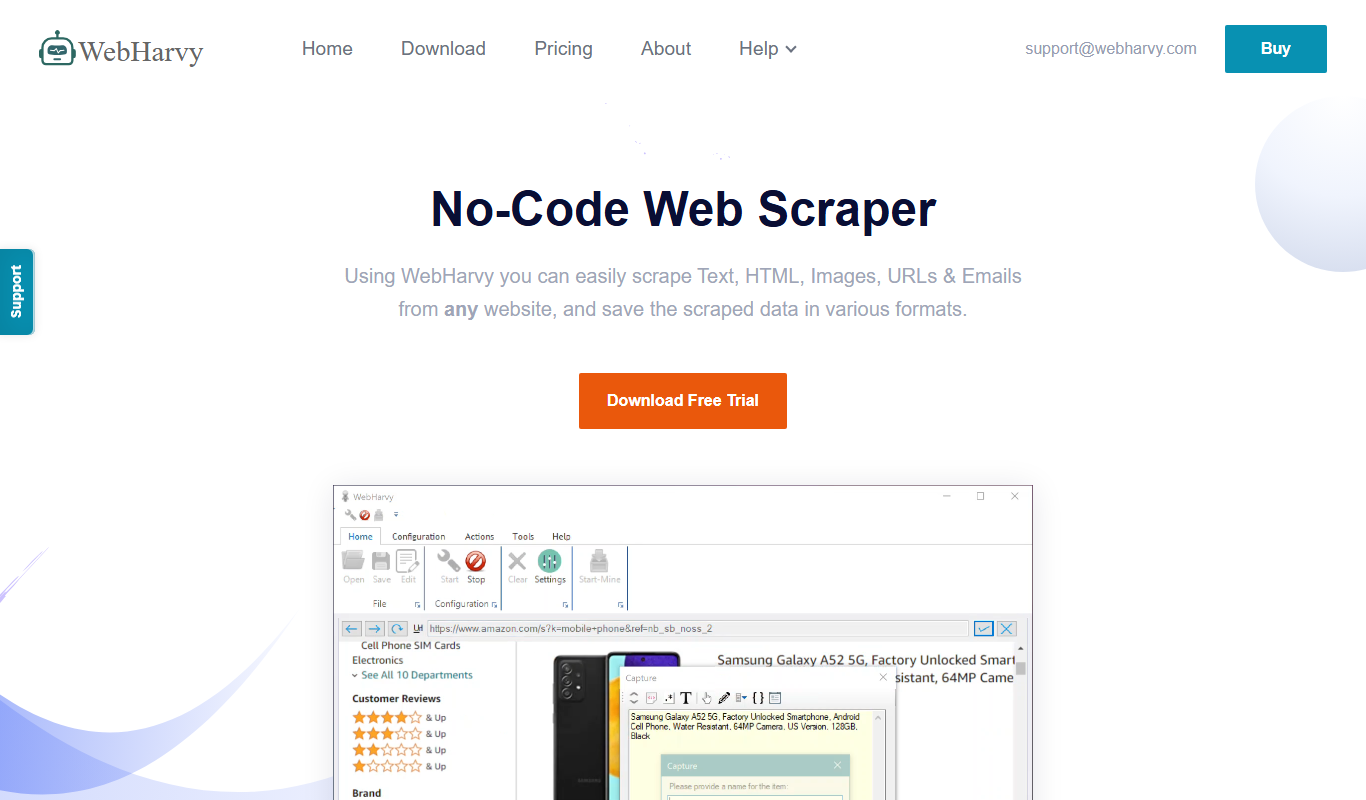This screenshot has height=800, width=1366.
Task: Click the form list icon in Capture toolbar
Action: coord(775,698)
